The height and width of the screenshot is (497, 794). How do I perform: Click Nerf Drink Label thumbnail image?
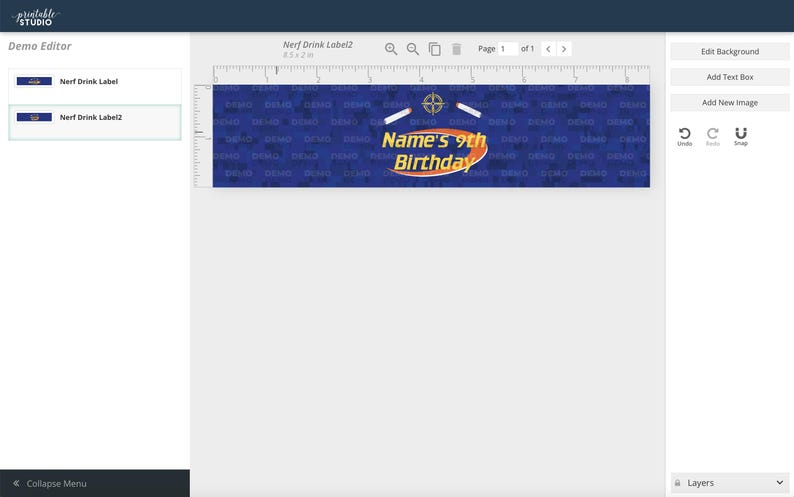coord(34,81)
